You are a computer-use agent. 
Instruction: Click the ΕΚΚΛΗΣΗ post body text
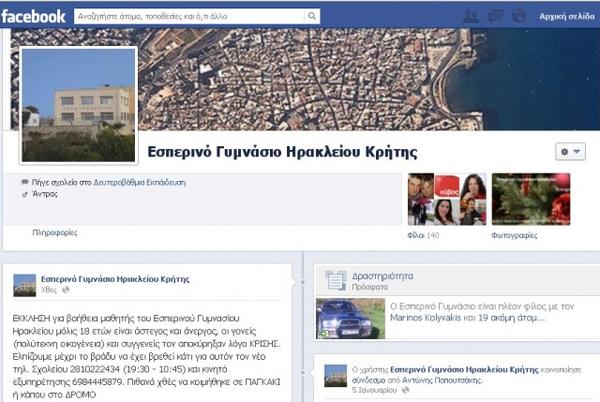[146, 356]
